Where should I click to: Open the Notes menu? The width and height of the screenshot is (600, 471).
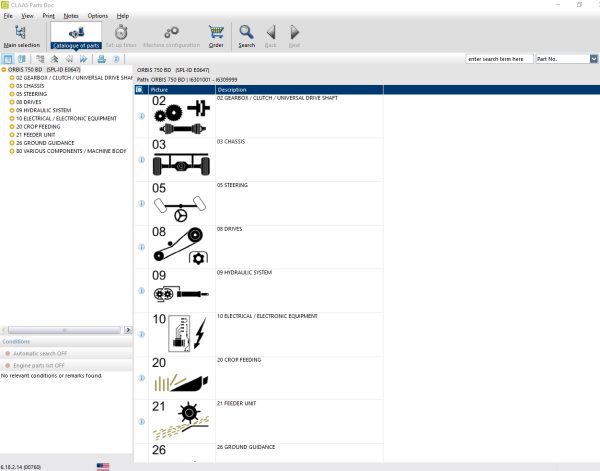(71, 16)
